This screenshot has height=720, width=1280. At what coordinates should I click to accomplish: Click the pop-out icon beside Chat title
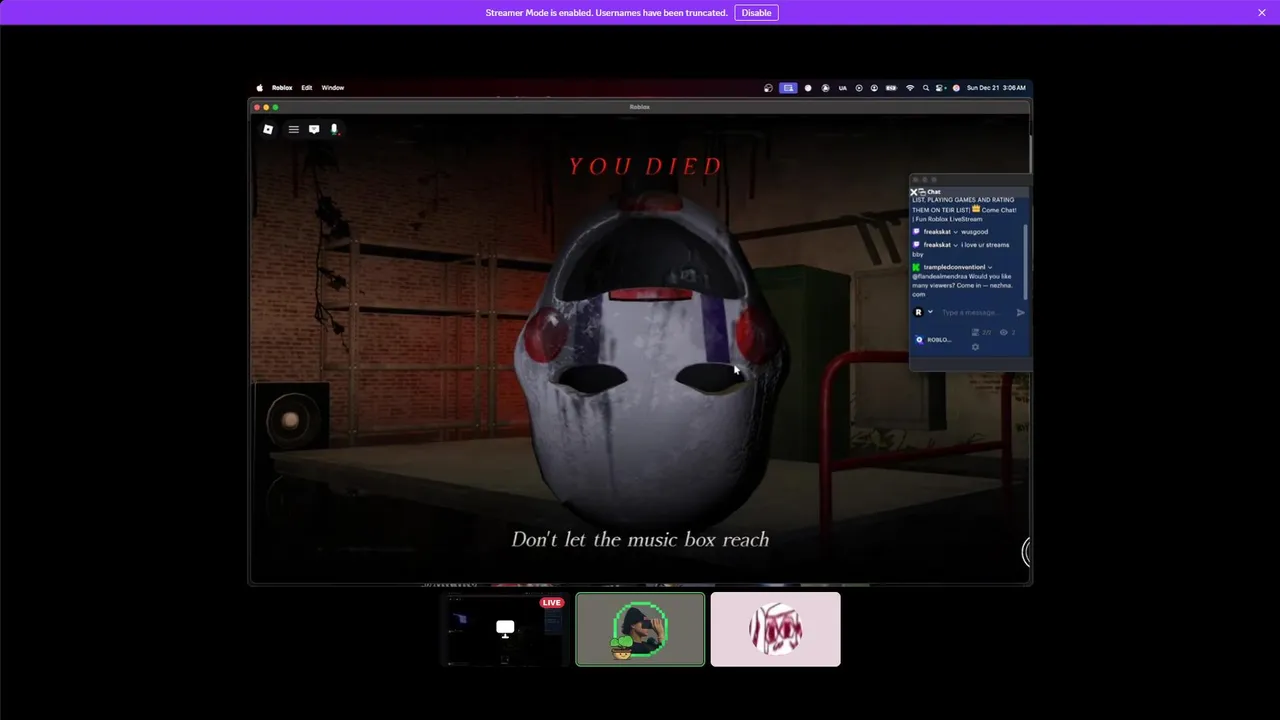[921, 192]
